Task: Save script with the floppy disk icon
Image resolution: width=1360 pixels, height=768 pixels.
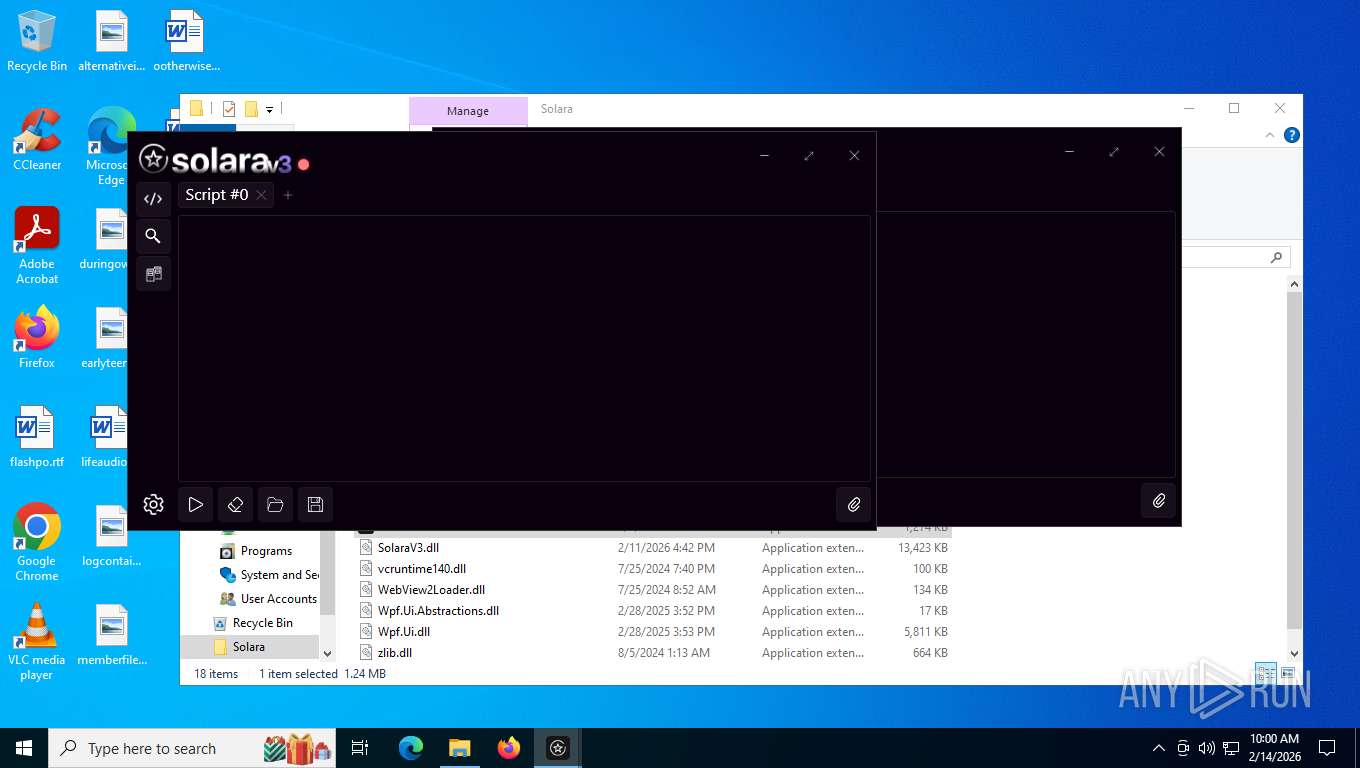Action: pyautogui.click(x=315, y=505)
